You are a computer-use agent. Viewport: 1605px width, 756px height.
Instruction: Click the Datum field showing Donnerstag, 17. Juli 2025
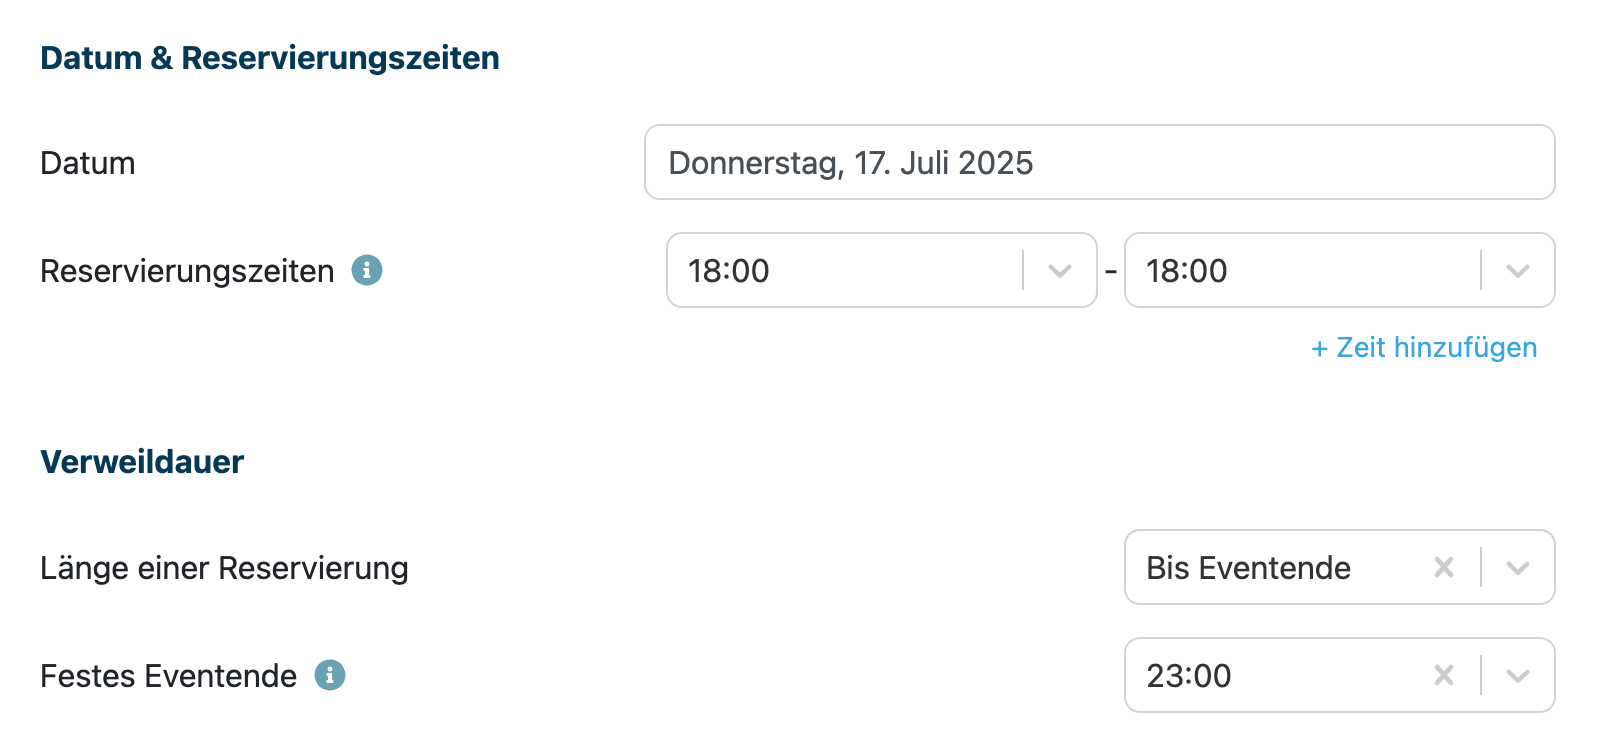pos(1100,162)
